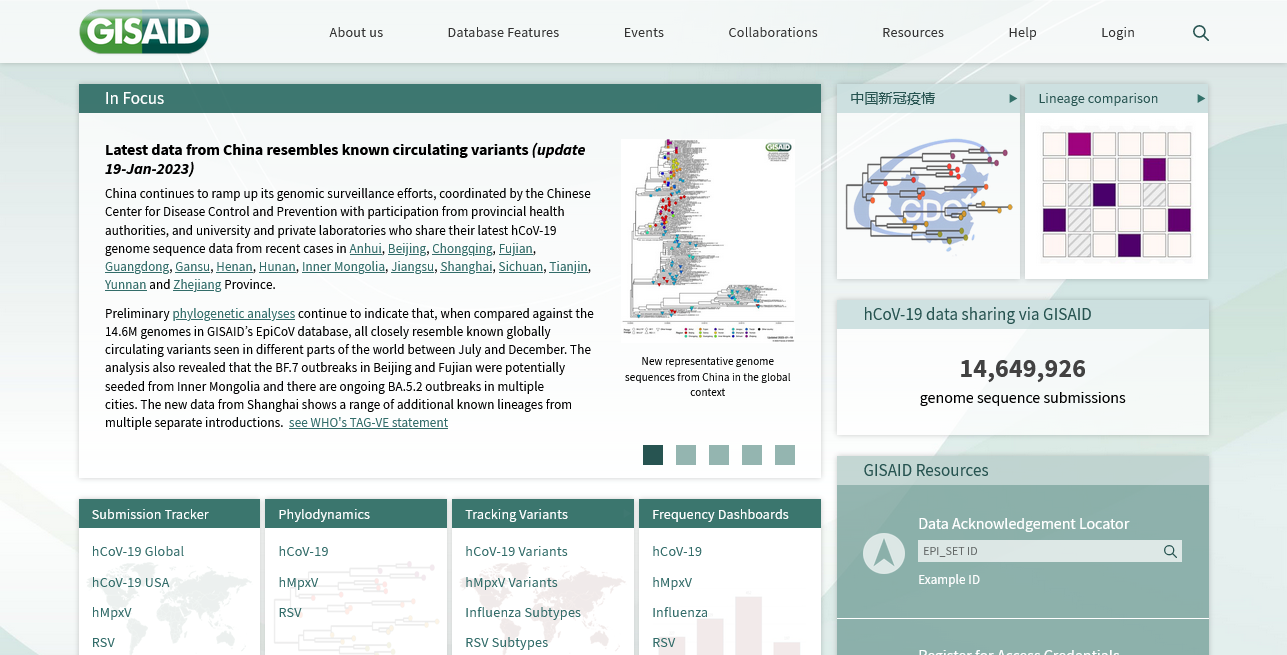This screenshot has width=1287, height=655.
Task: Open hMpxV Variants tracking link
Action: (511, 582)
